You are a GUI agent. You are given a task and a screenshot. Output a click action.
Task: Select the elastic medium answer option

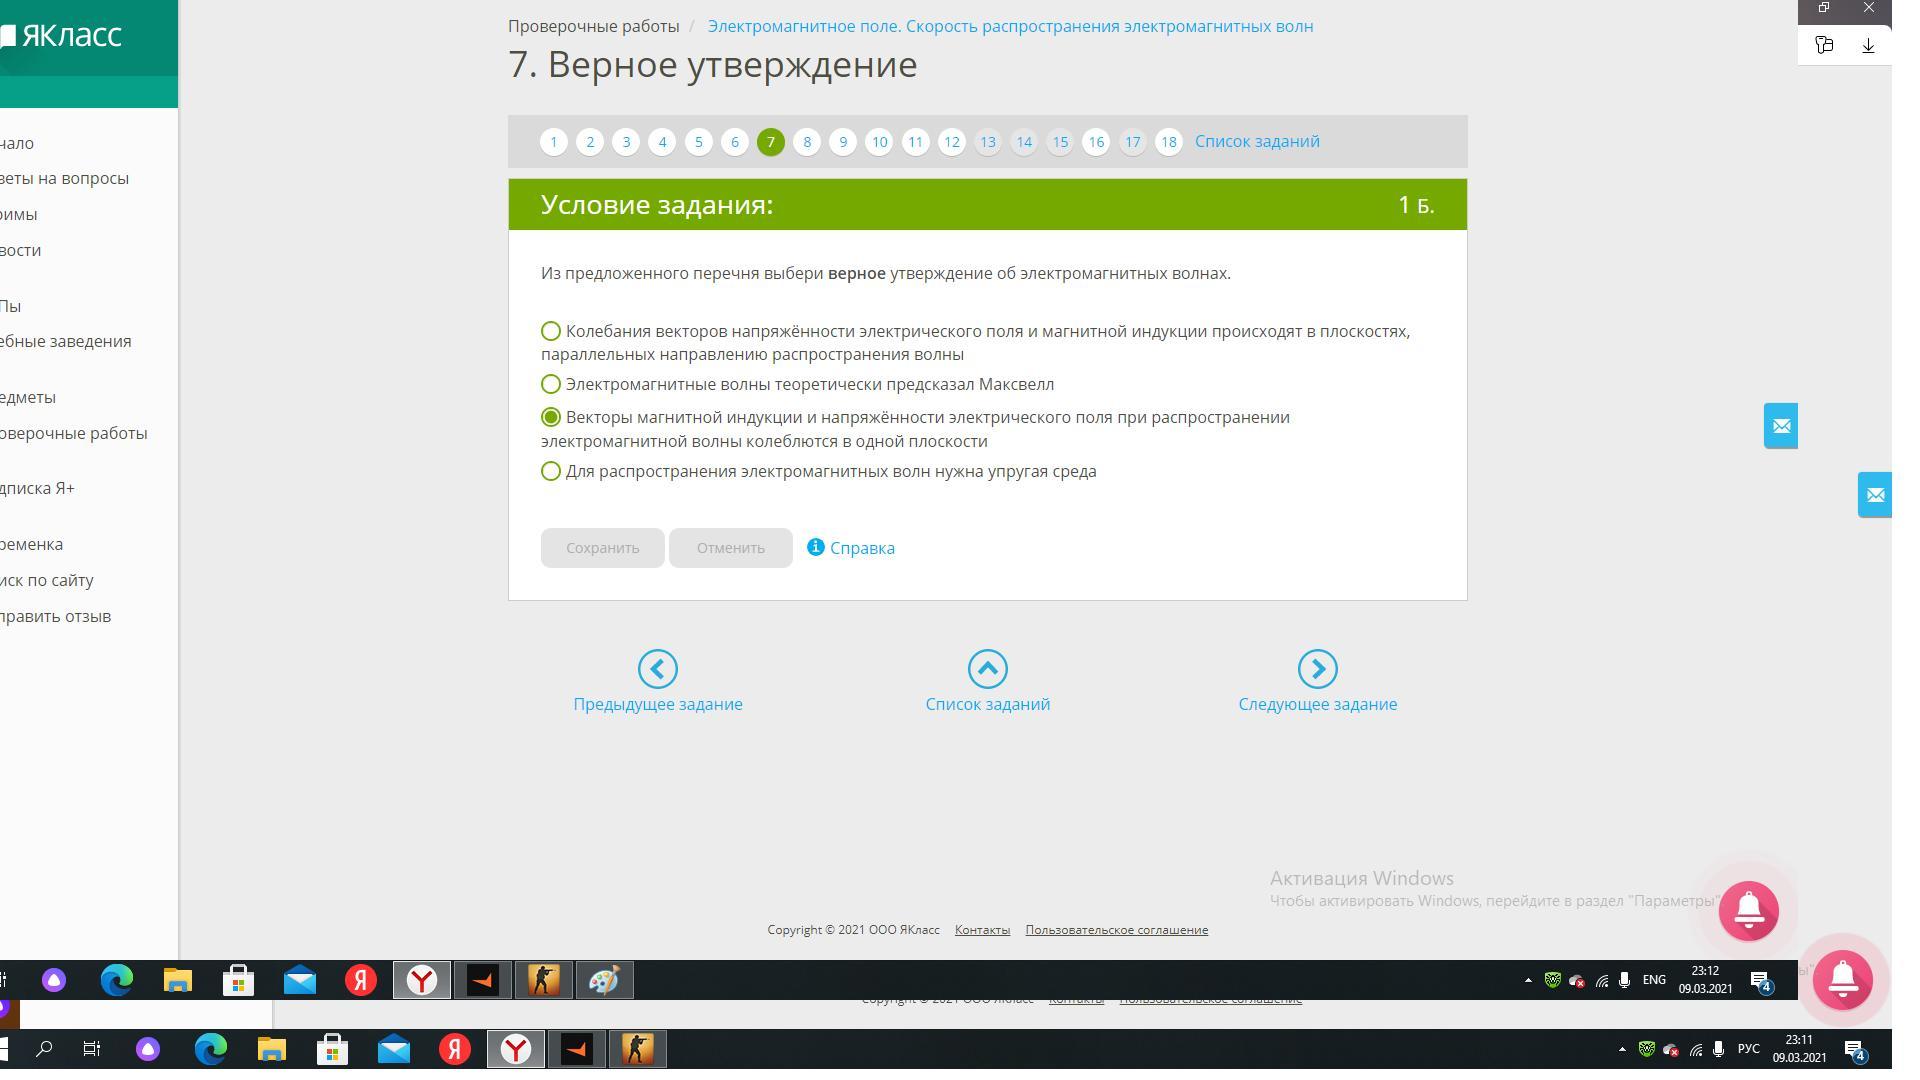[x=551, y=471]
